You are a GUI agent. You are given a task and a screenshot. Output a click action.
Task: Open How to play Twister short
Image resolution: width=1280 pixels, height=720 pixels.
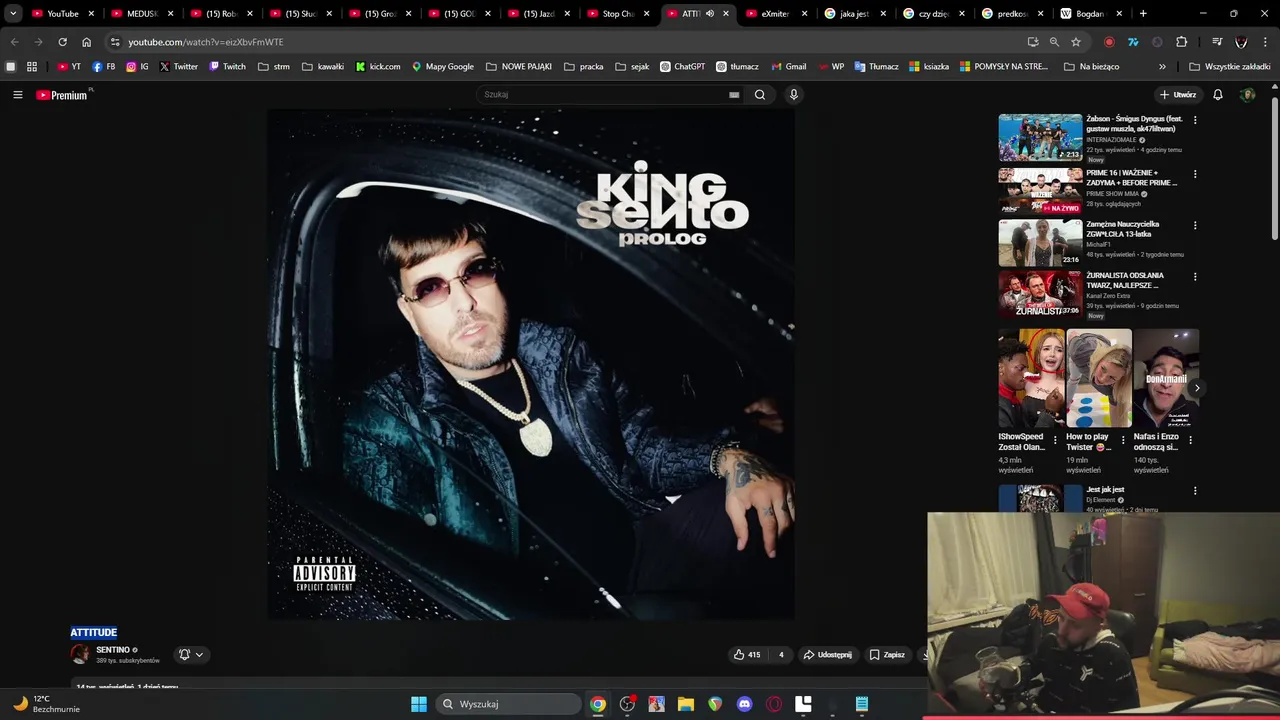pyautogui.click(x=1099, y=378)
